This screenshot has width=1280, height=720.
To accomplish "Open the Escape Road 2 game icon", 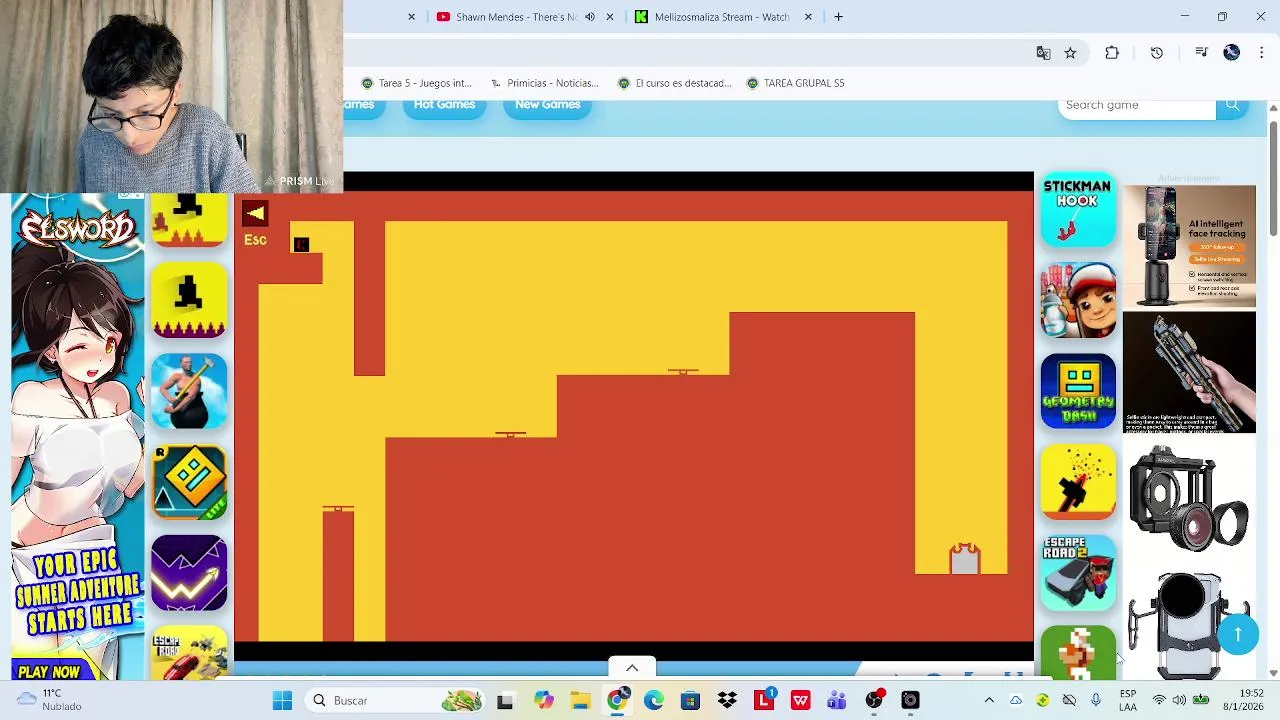I will pyautogui.click(x=1078, y=573).
